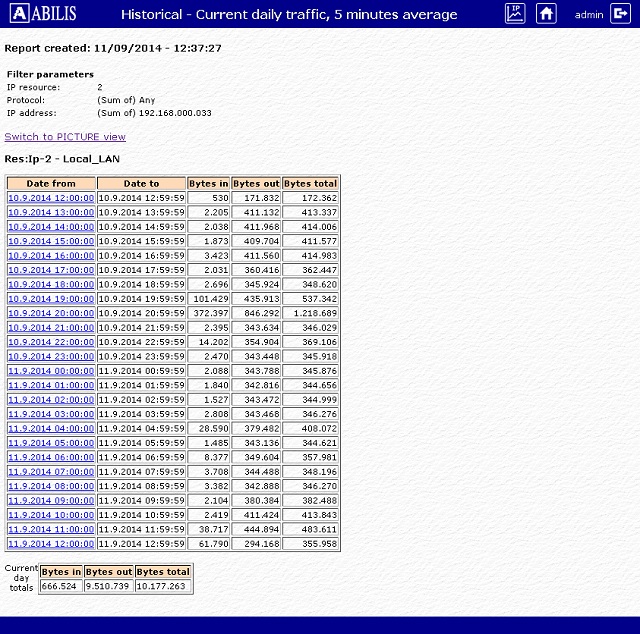Open the 10.9.2014 12:00:00 date link
The image size is (640, 634).
51,198
